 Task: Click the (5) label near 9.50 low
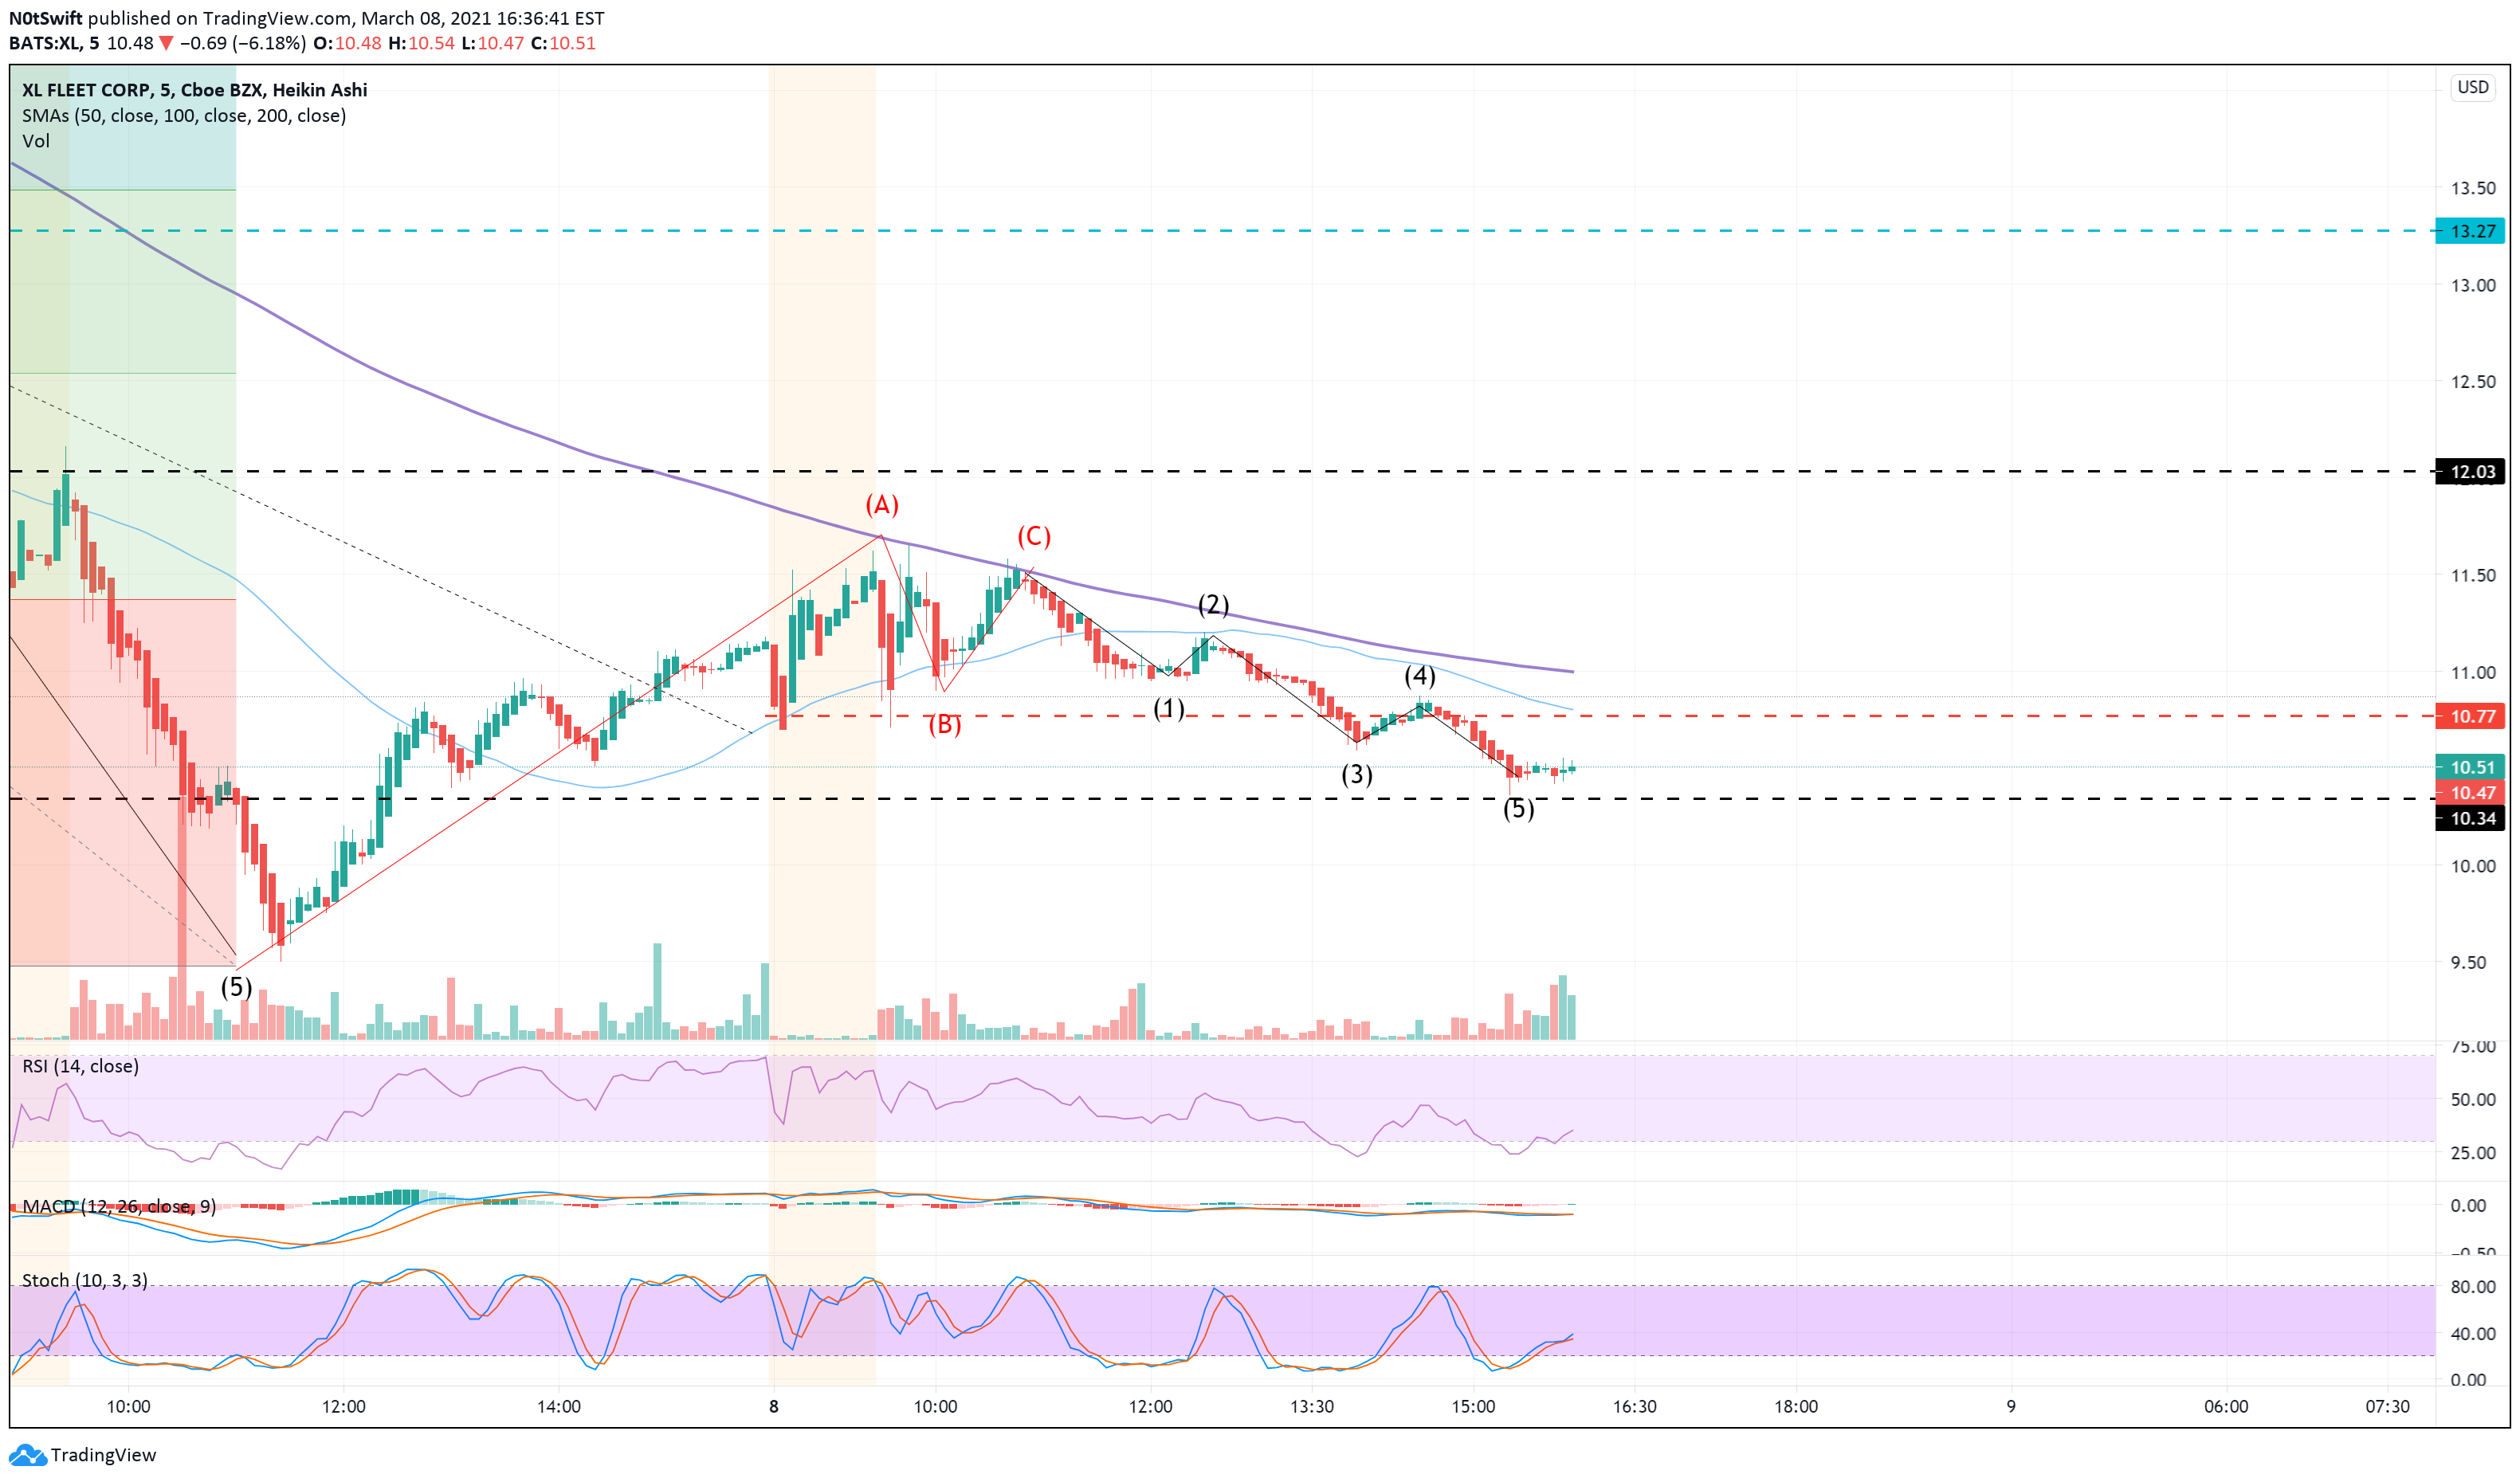(x=236, y=987)
